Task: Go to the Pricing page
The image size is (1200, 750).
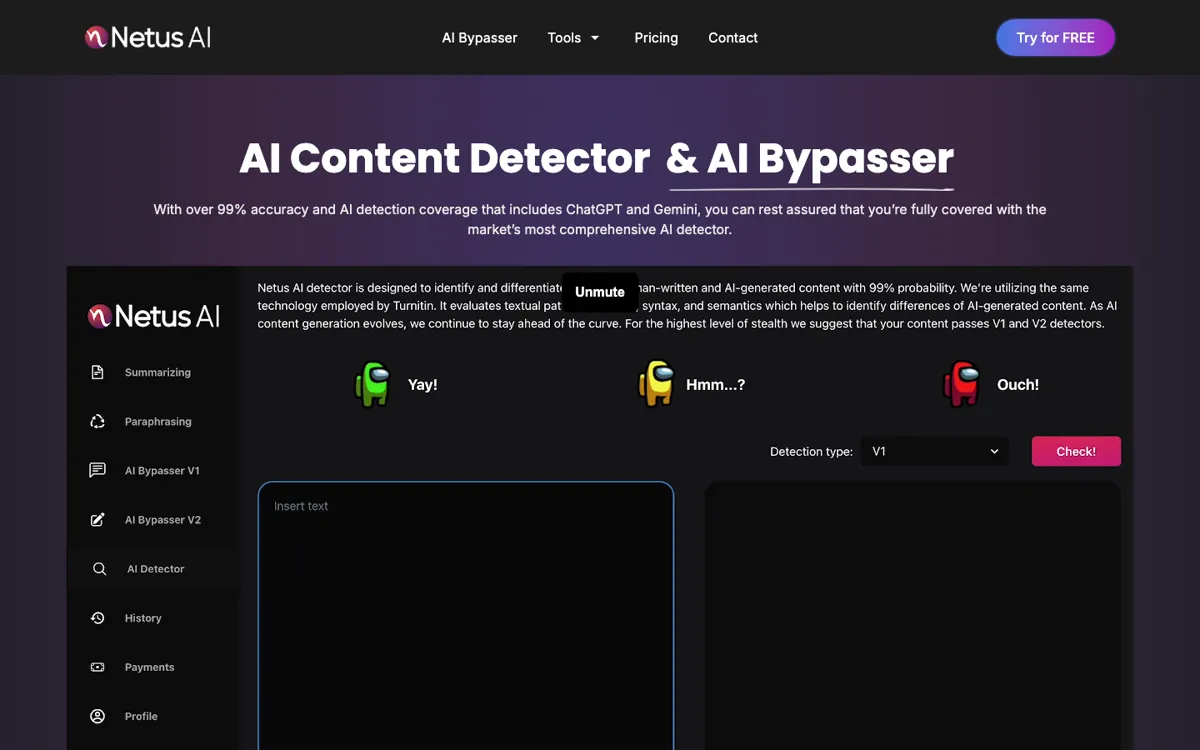Action: pyautogui.click(x=656, y=38)
